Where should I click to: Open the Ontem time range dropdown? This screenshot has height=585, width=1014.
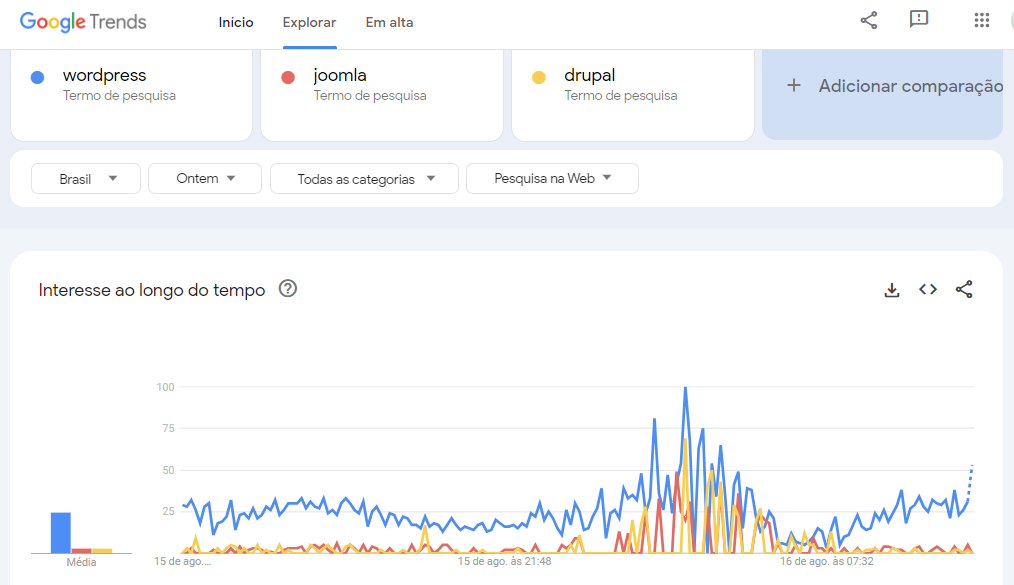pos(204,178)
